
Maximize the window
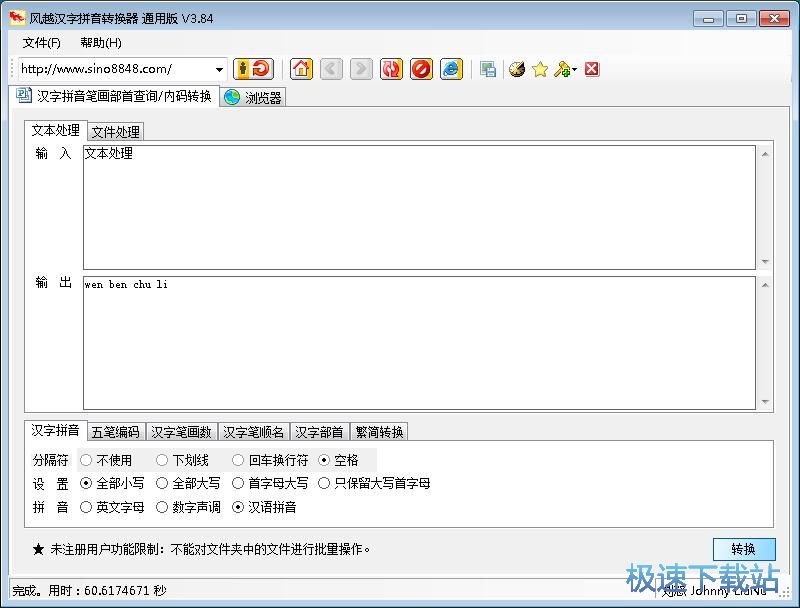741,19
